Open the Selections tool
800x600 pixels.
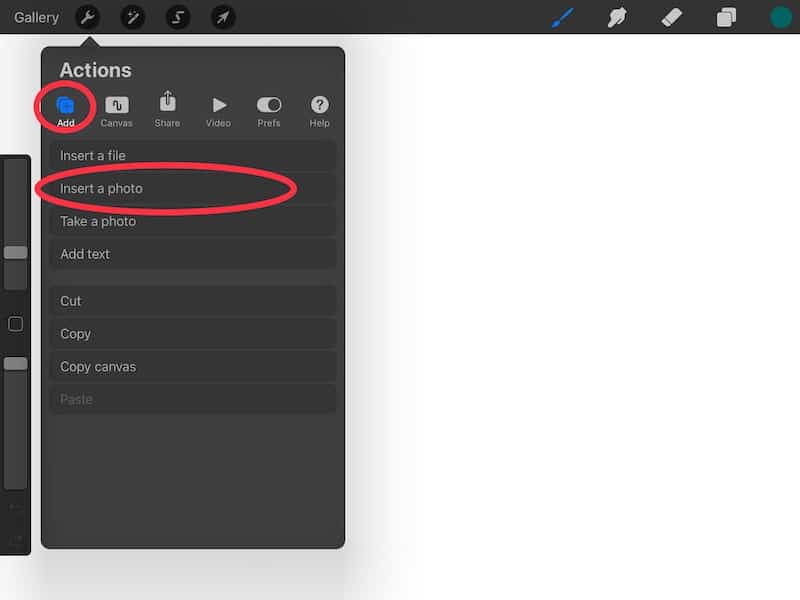coord(178,17)
